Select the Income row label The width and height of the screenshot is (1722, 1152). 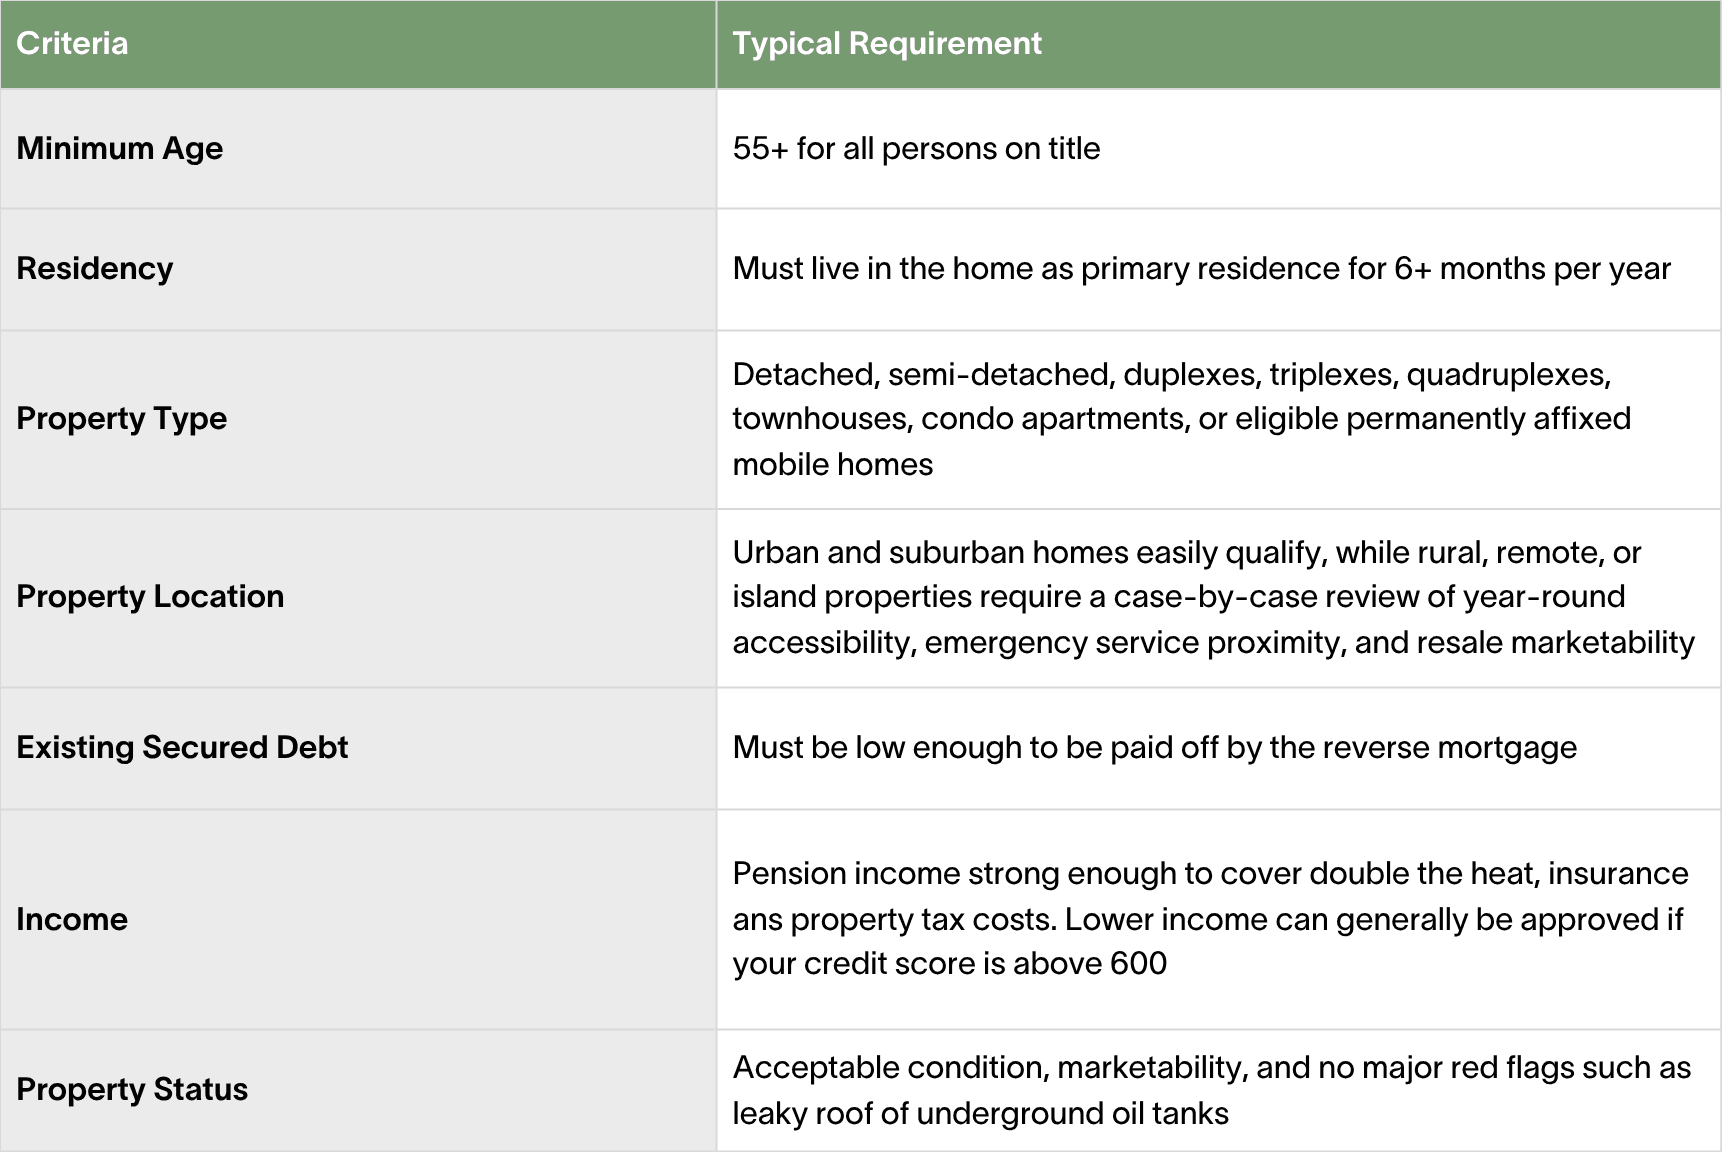click(72, 919)
